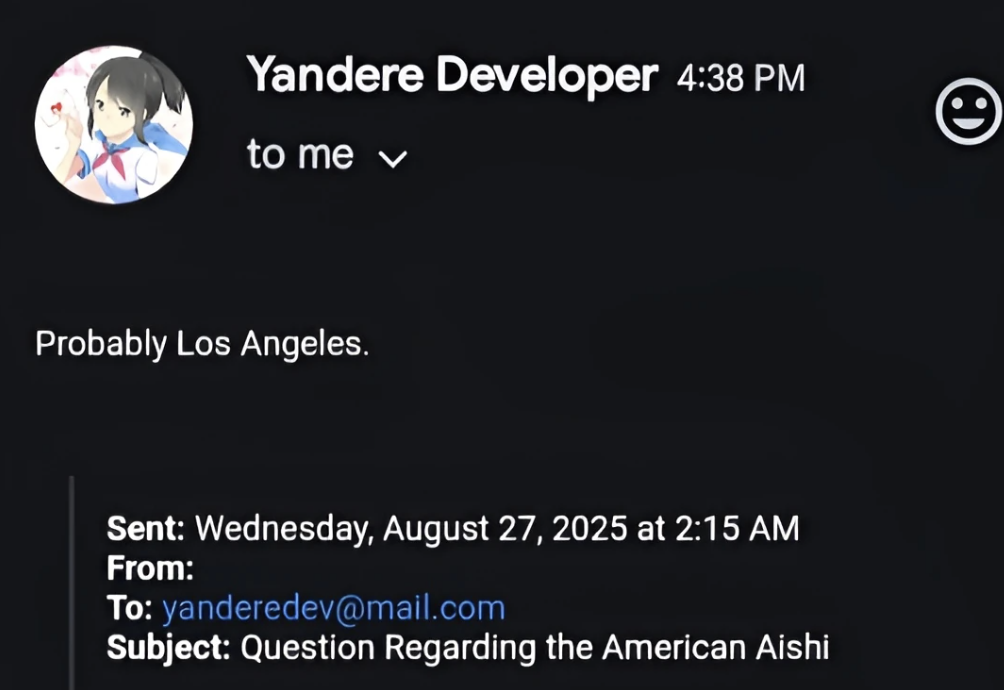
Task: Select the "to me" recipient text
Action: [x=300, y=155]
